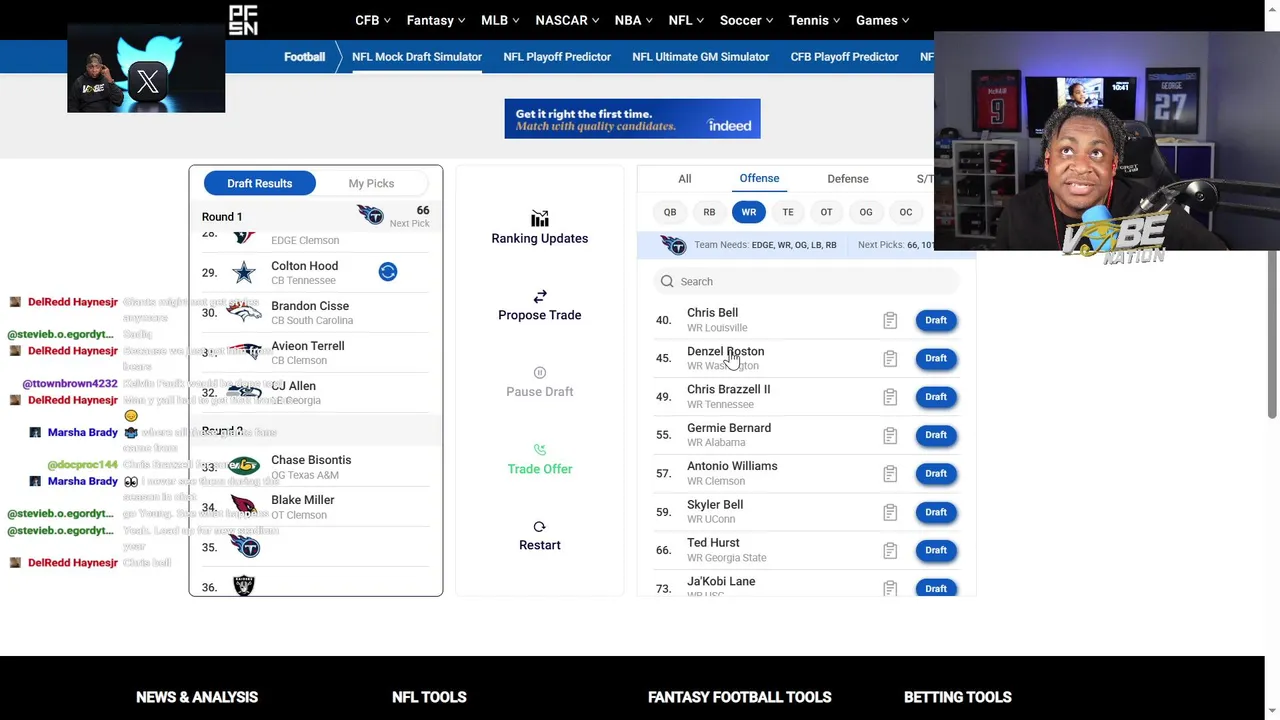
Task: Click the Propose Trade arrows icon
Action: 540,296
